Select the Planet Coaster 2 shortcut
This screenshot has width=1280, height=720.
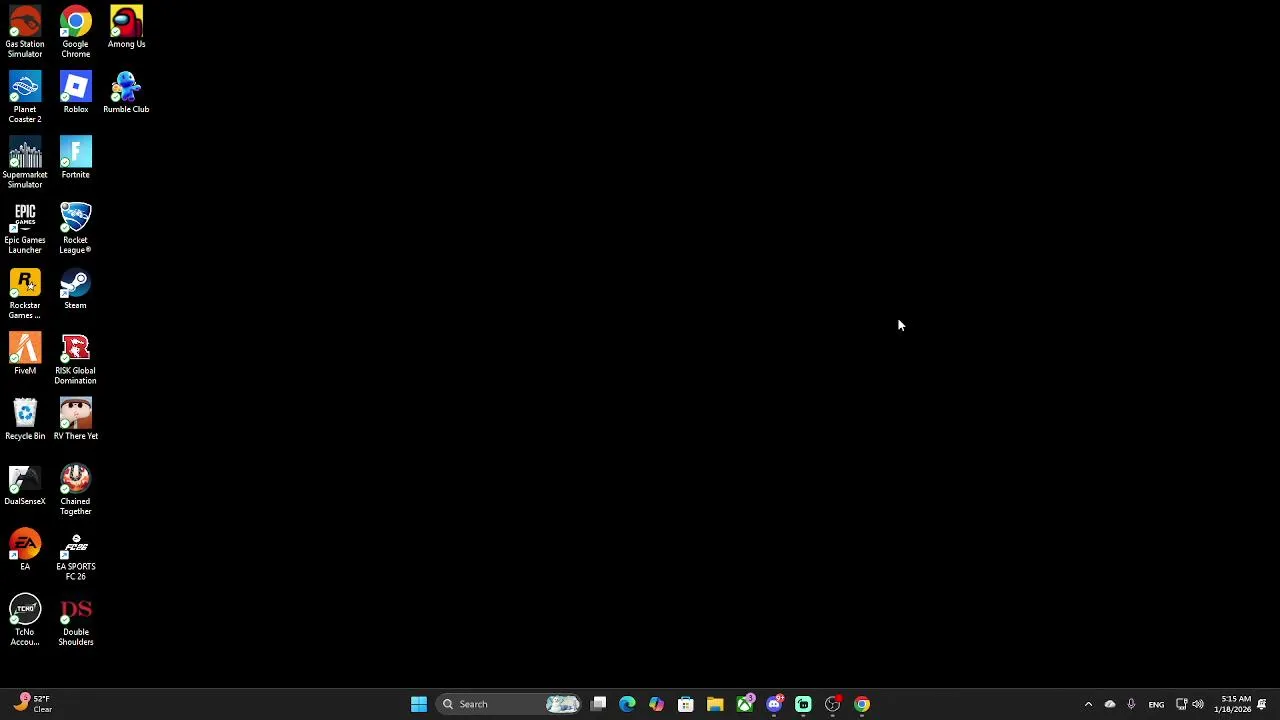pyautogui.click(x=25, y=97)
